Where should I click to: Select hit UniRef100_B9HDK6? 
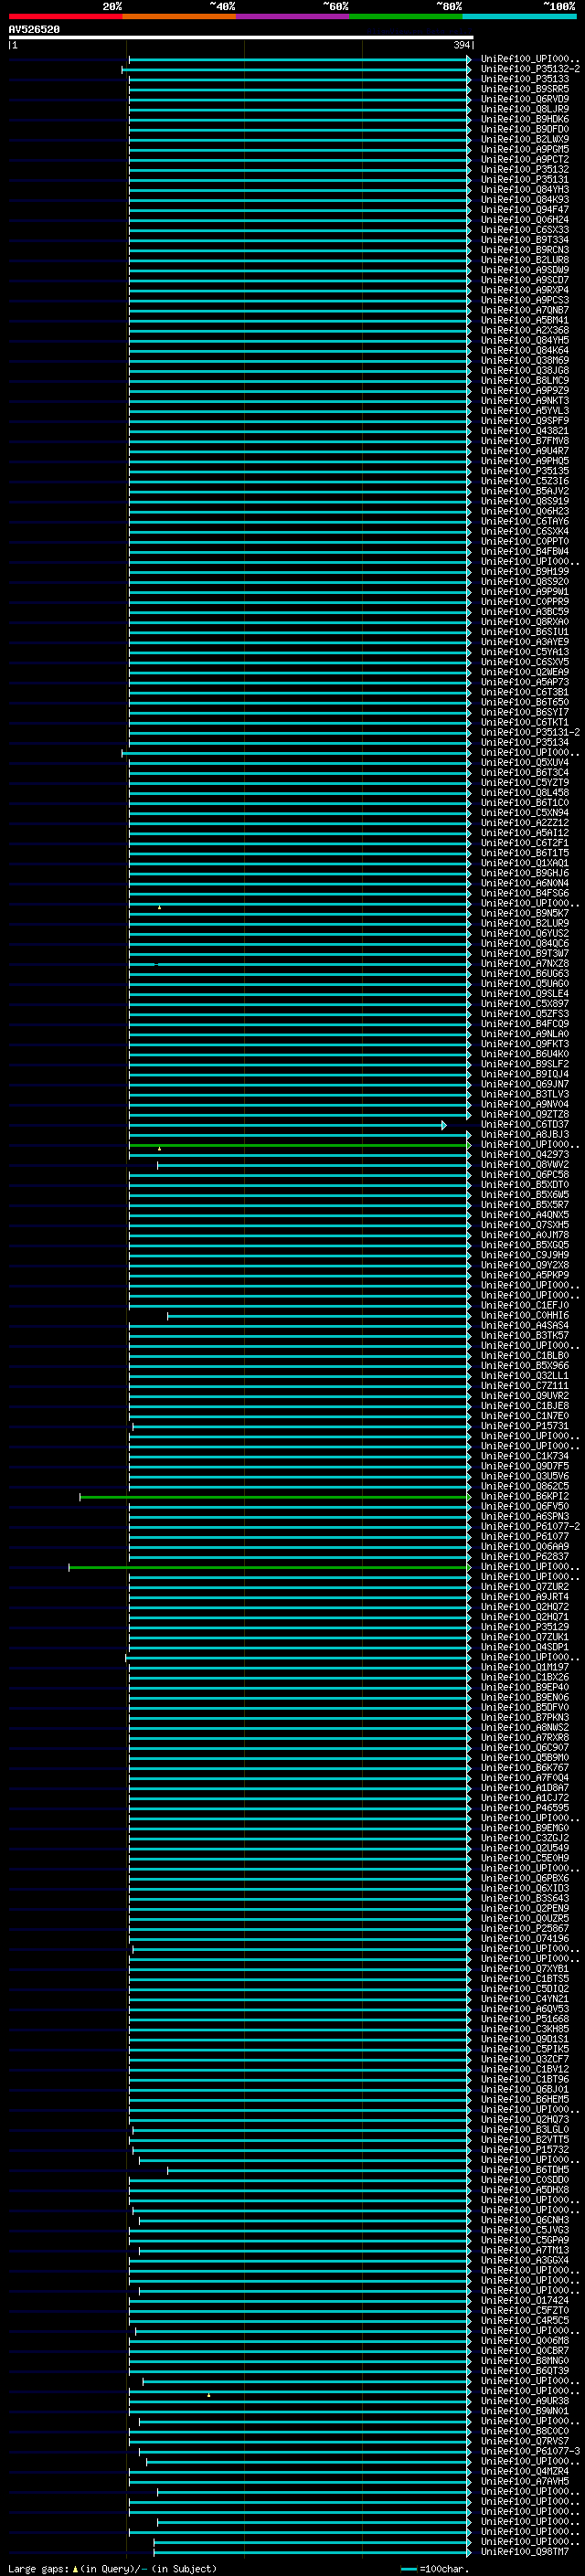coord(525,119)
